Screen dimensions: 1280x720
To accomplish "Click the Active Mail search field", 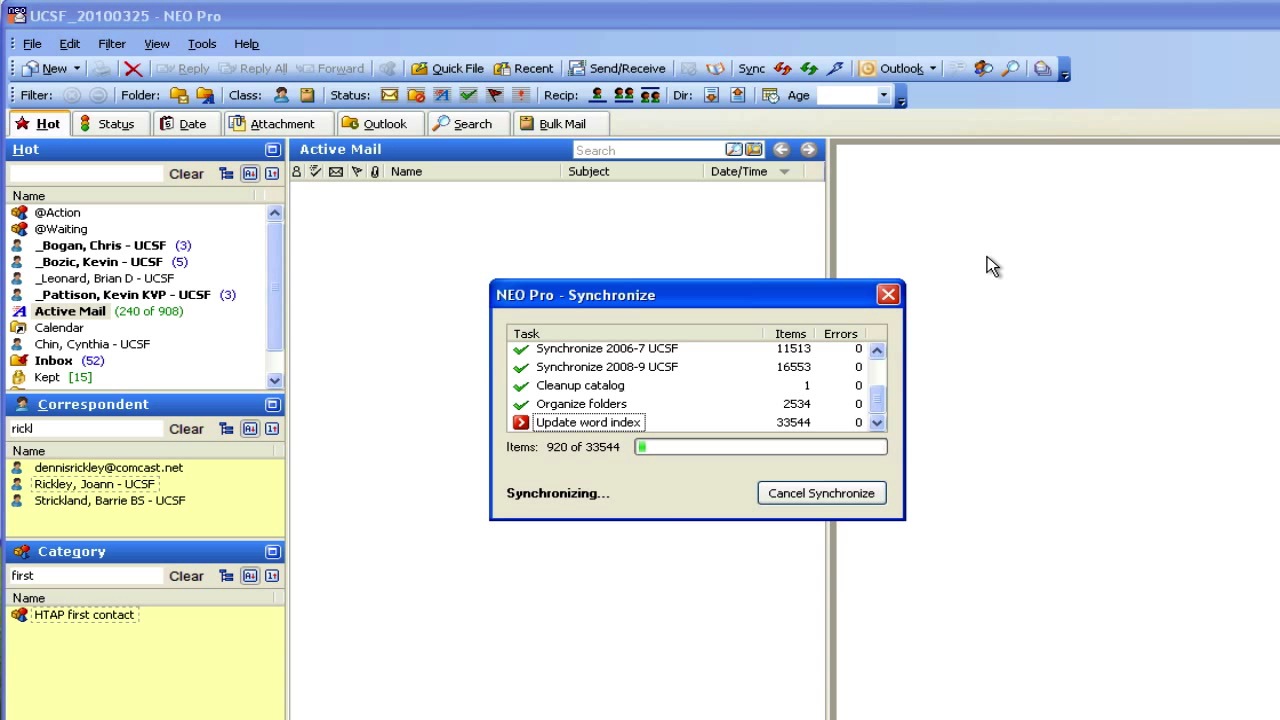I will coord(648,150).
